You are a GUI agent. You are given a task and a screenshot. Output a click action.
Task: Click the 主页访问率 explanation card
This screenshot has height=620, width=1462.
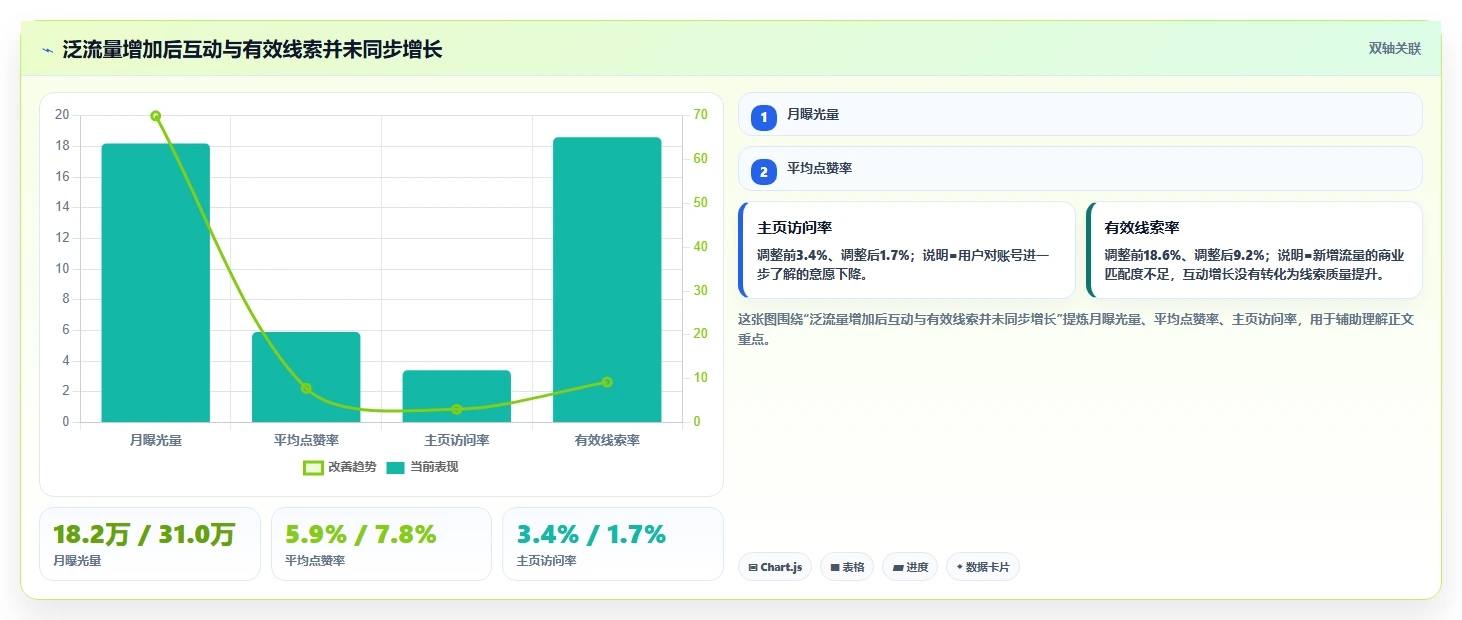coord(907,250)
